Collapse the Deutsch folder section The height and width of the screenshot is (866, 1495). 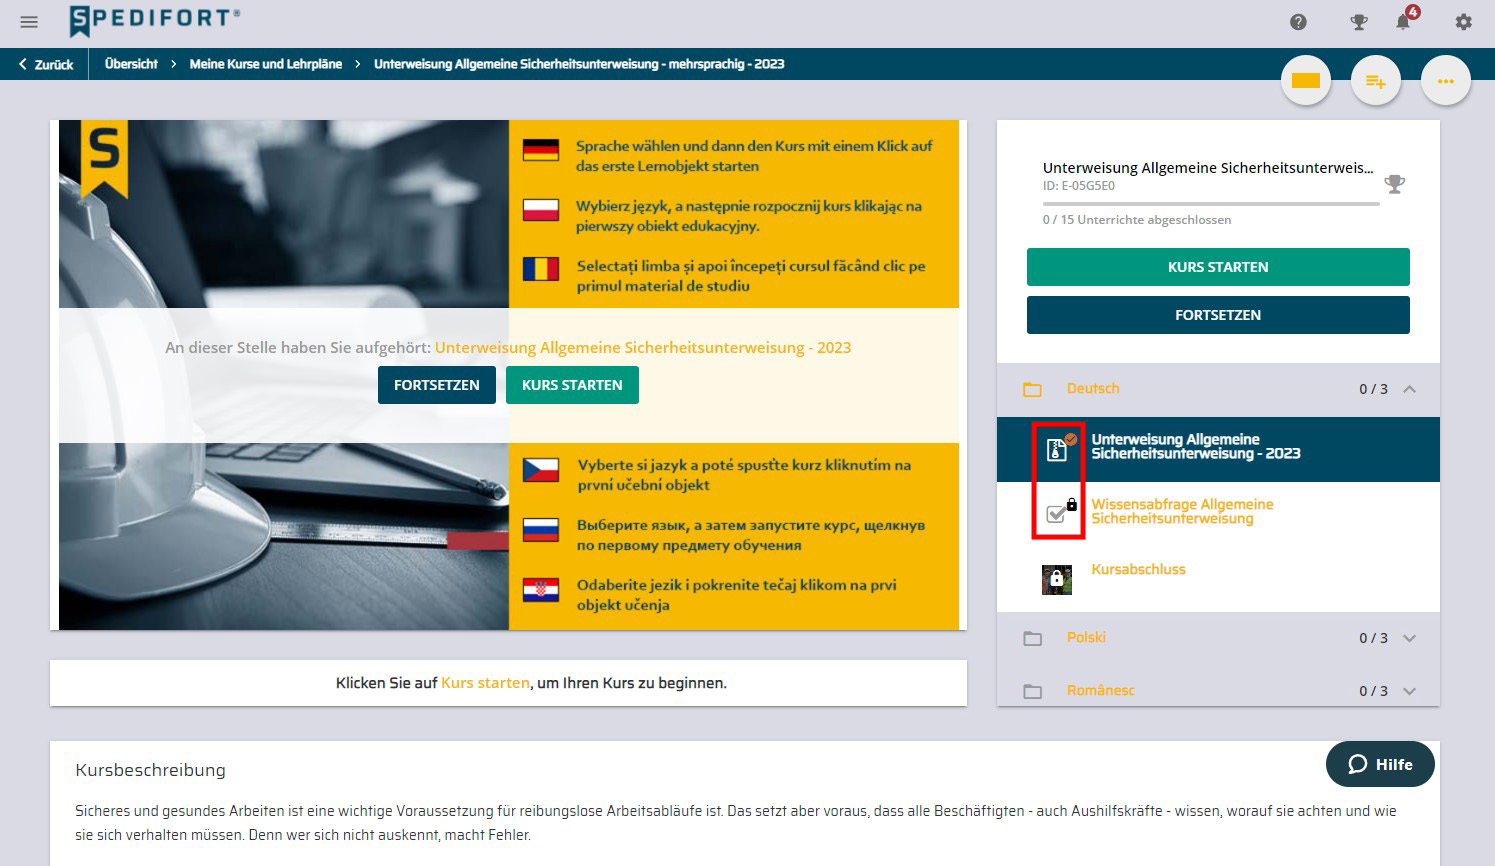(1409, 389)
